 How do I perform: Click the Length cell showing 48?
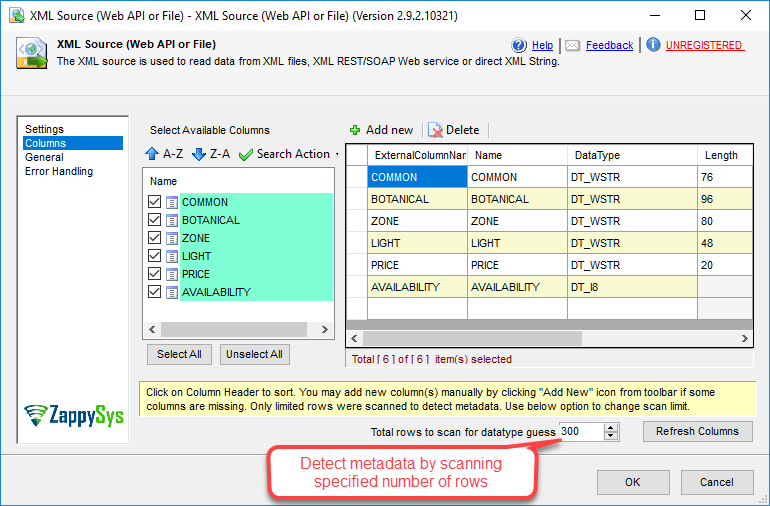(x=725, y=243)
